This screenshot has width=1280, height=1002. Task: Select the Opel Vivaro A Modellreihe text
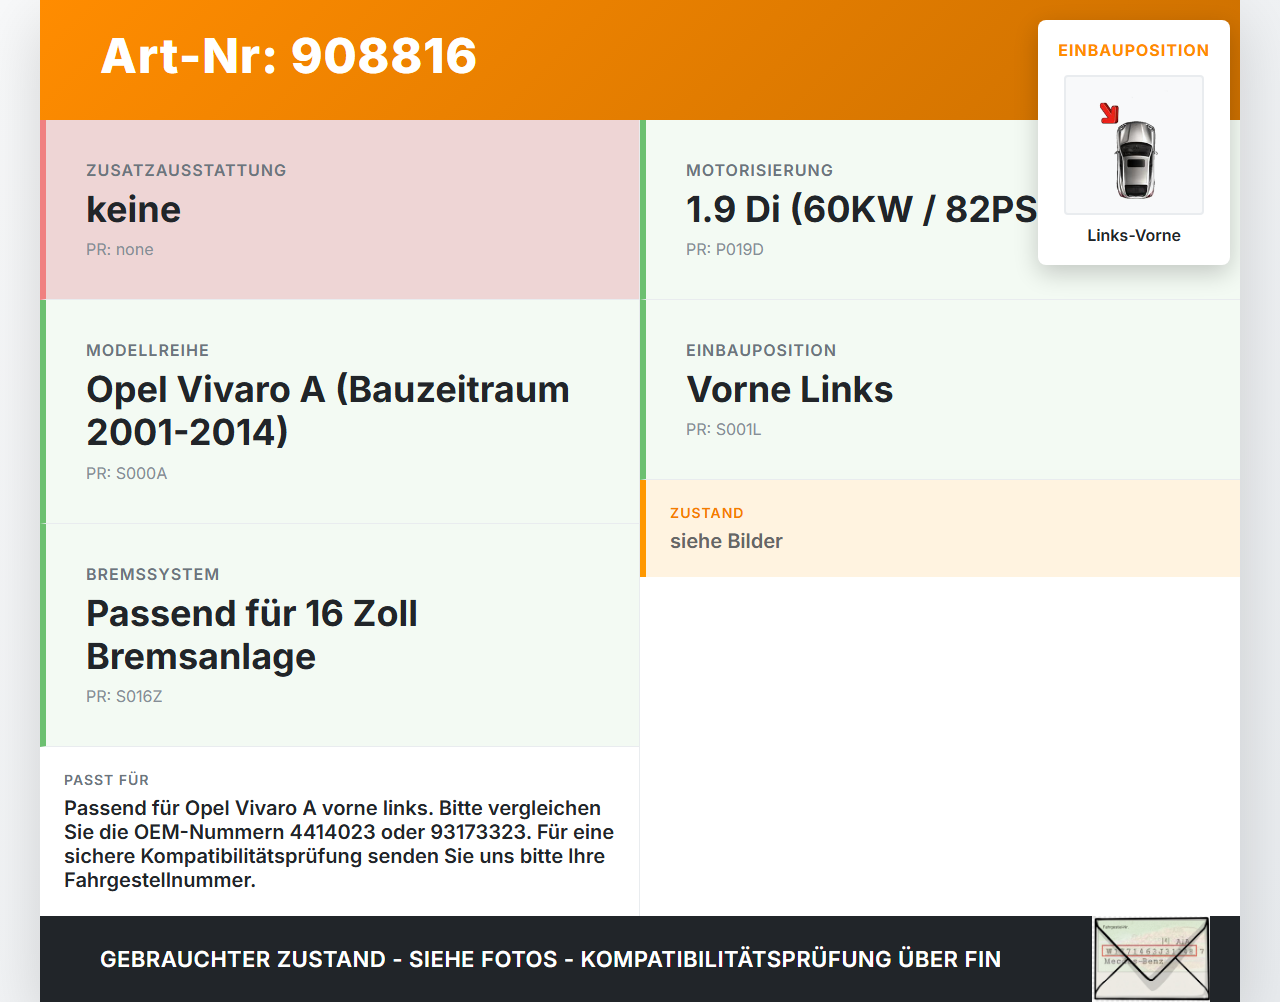(x=328, y=410)
